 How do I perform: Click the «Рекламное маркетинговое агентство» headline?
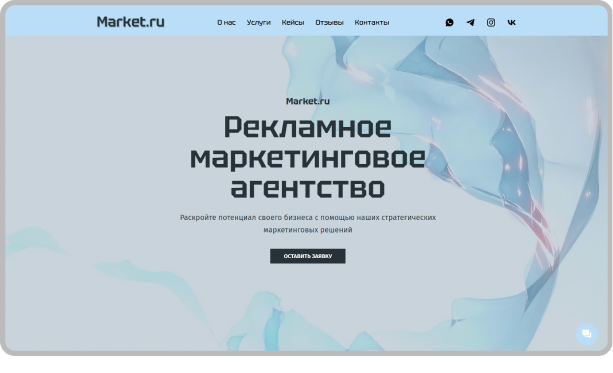coord(308,157)
